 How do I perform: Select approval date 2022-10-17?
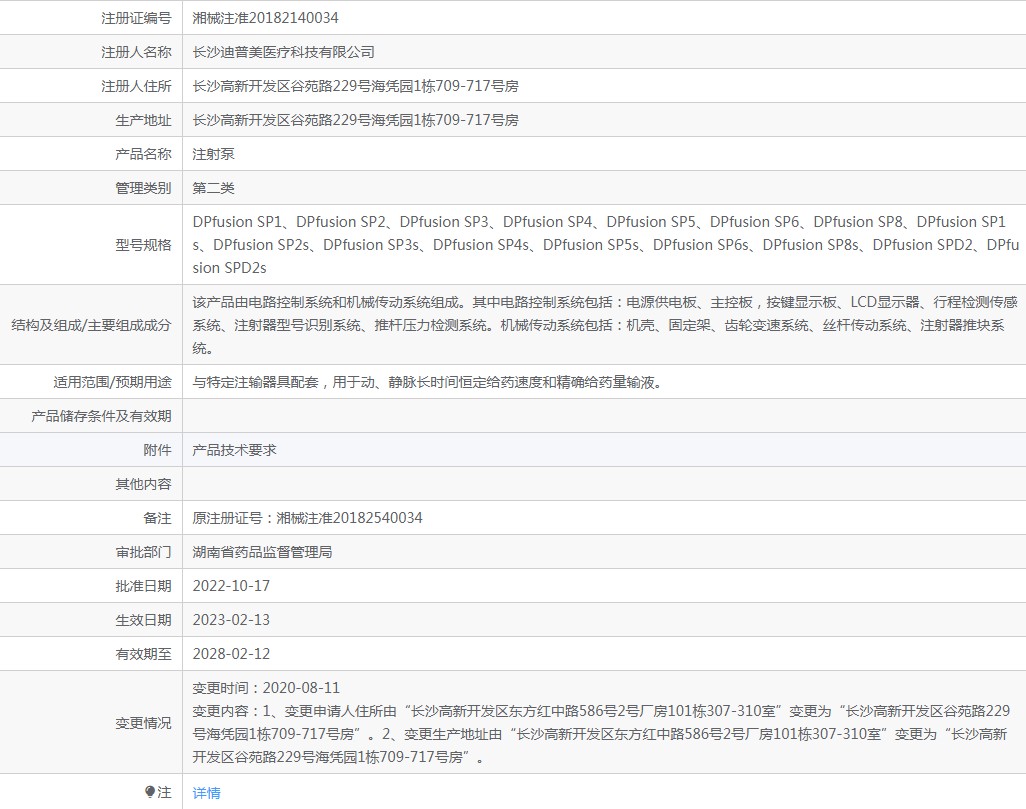[231, 586]
